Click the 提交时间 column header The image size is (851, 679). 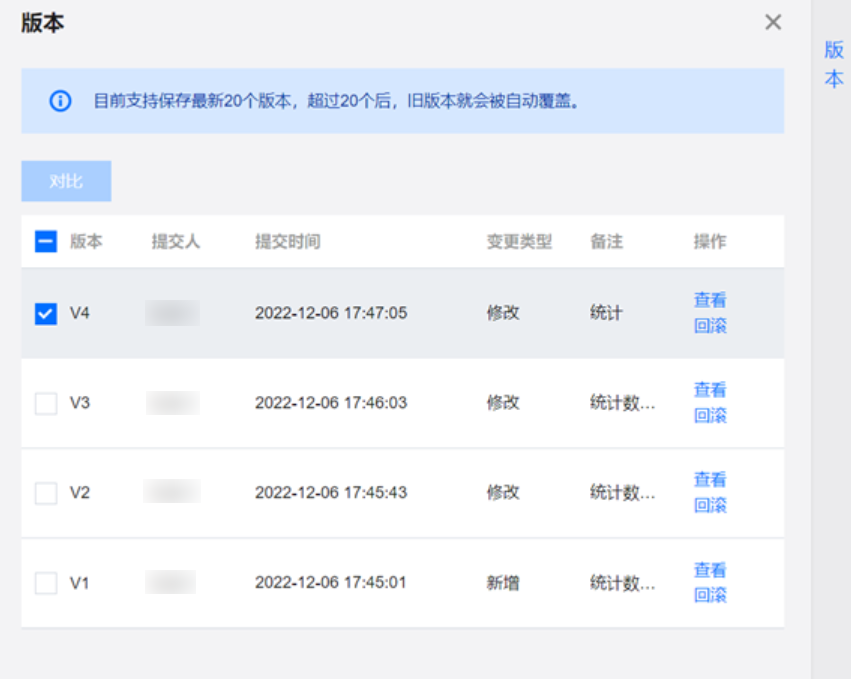click(288, 242)
